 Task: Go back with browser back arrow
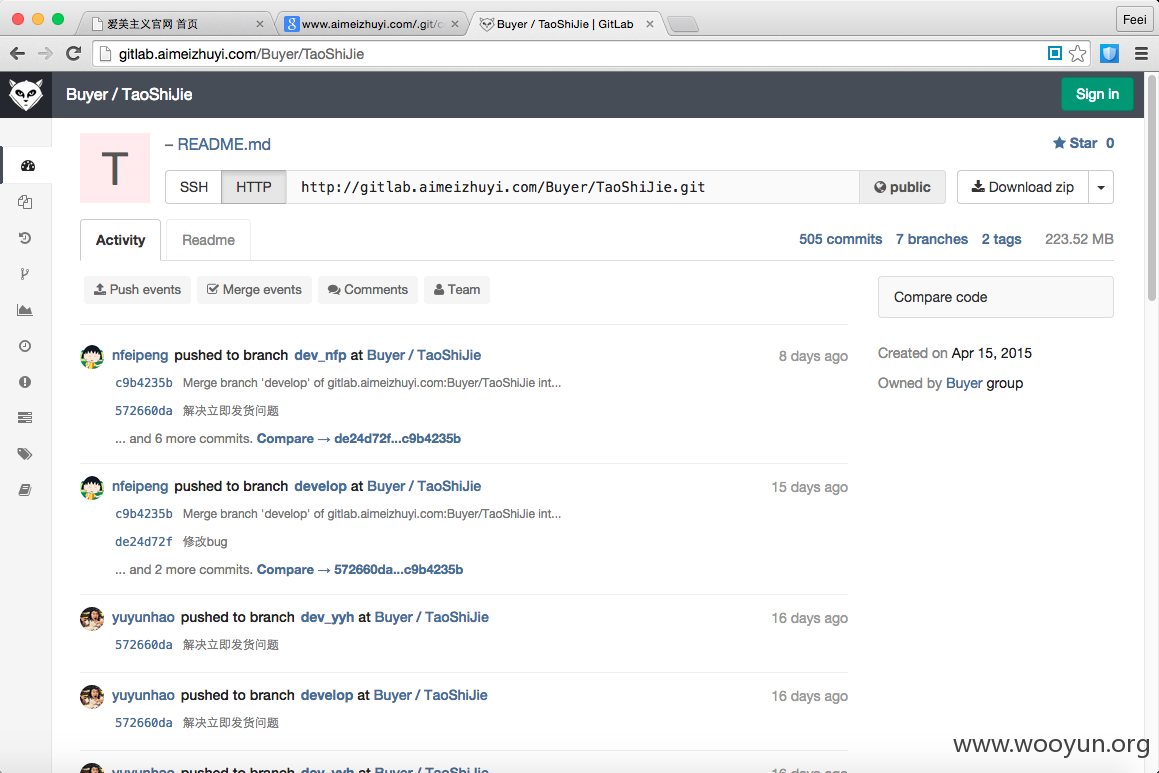tap(18, 53)
